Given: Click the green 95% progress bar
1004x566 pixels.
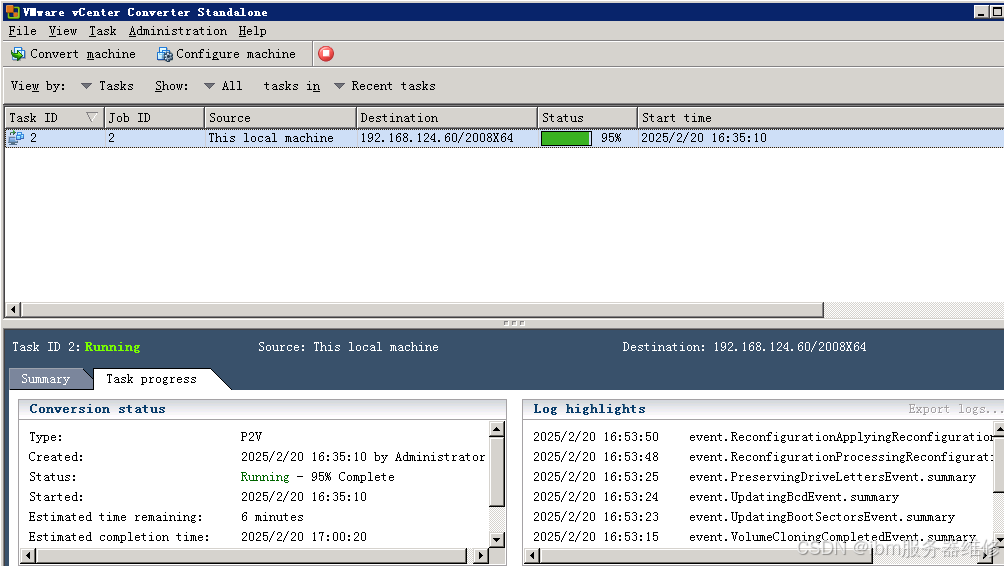Looking at the screenshot, I should click(x=566, y=138).
